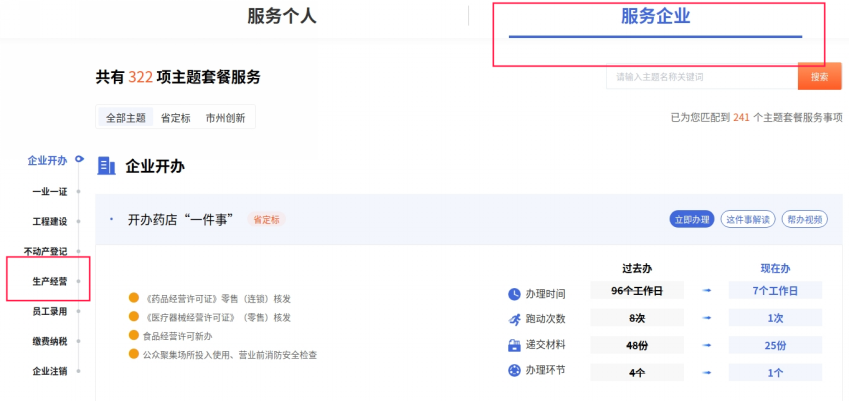
Task: Click the clock icon beside 办理时间
Action: pos(514,294)
